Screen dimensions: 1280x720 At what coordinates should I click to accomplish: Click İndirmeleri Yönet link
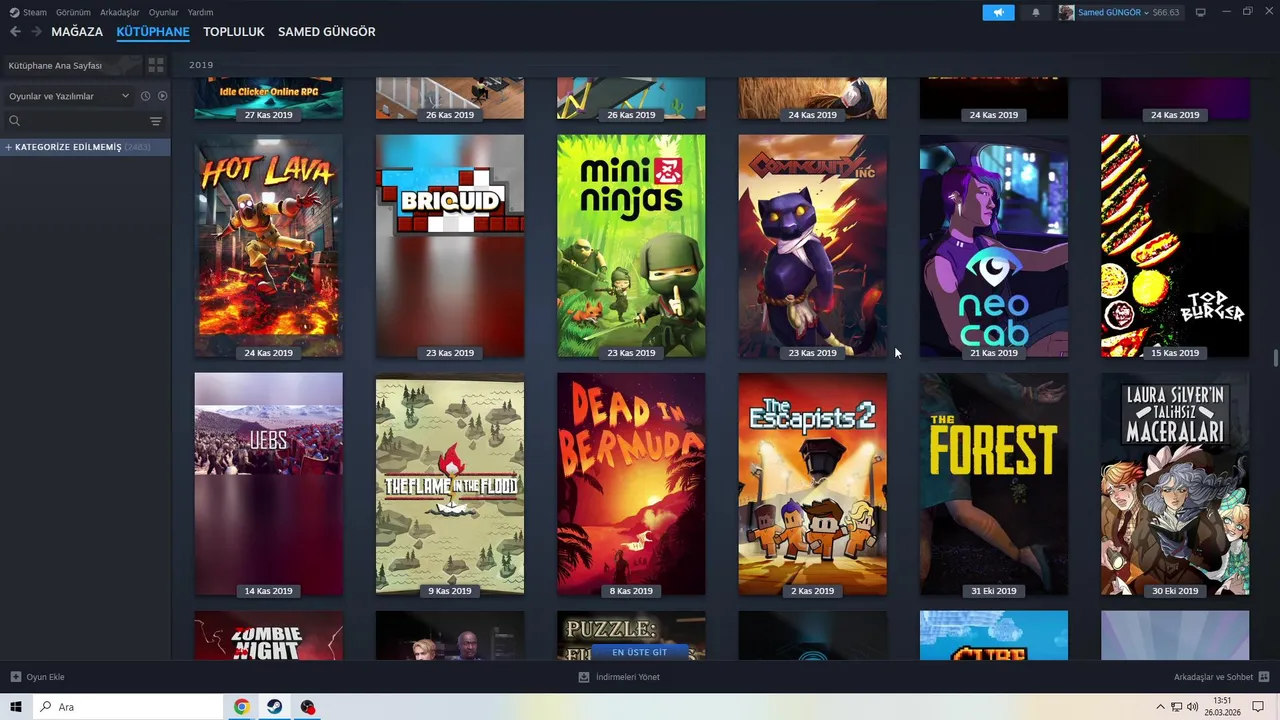point(627,677)
